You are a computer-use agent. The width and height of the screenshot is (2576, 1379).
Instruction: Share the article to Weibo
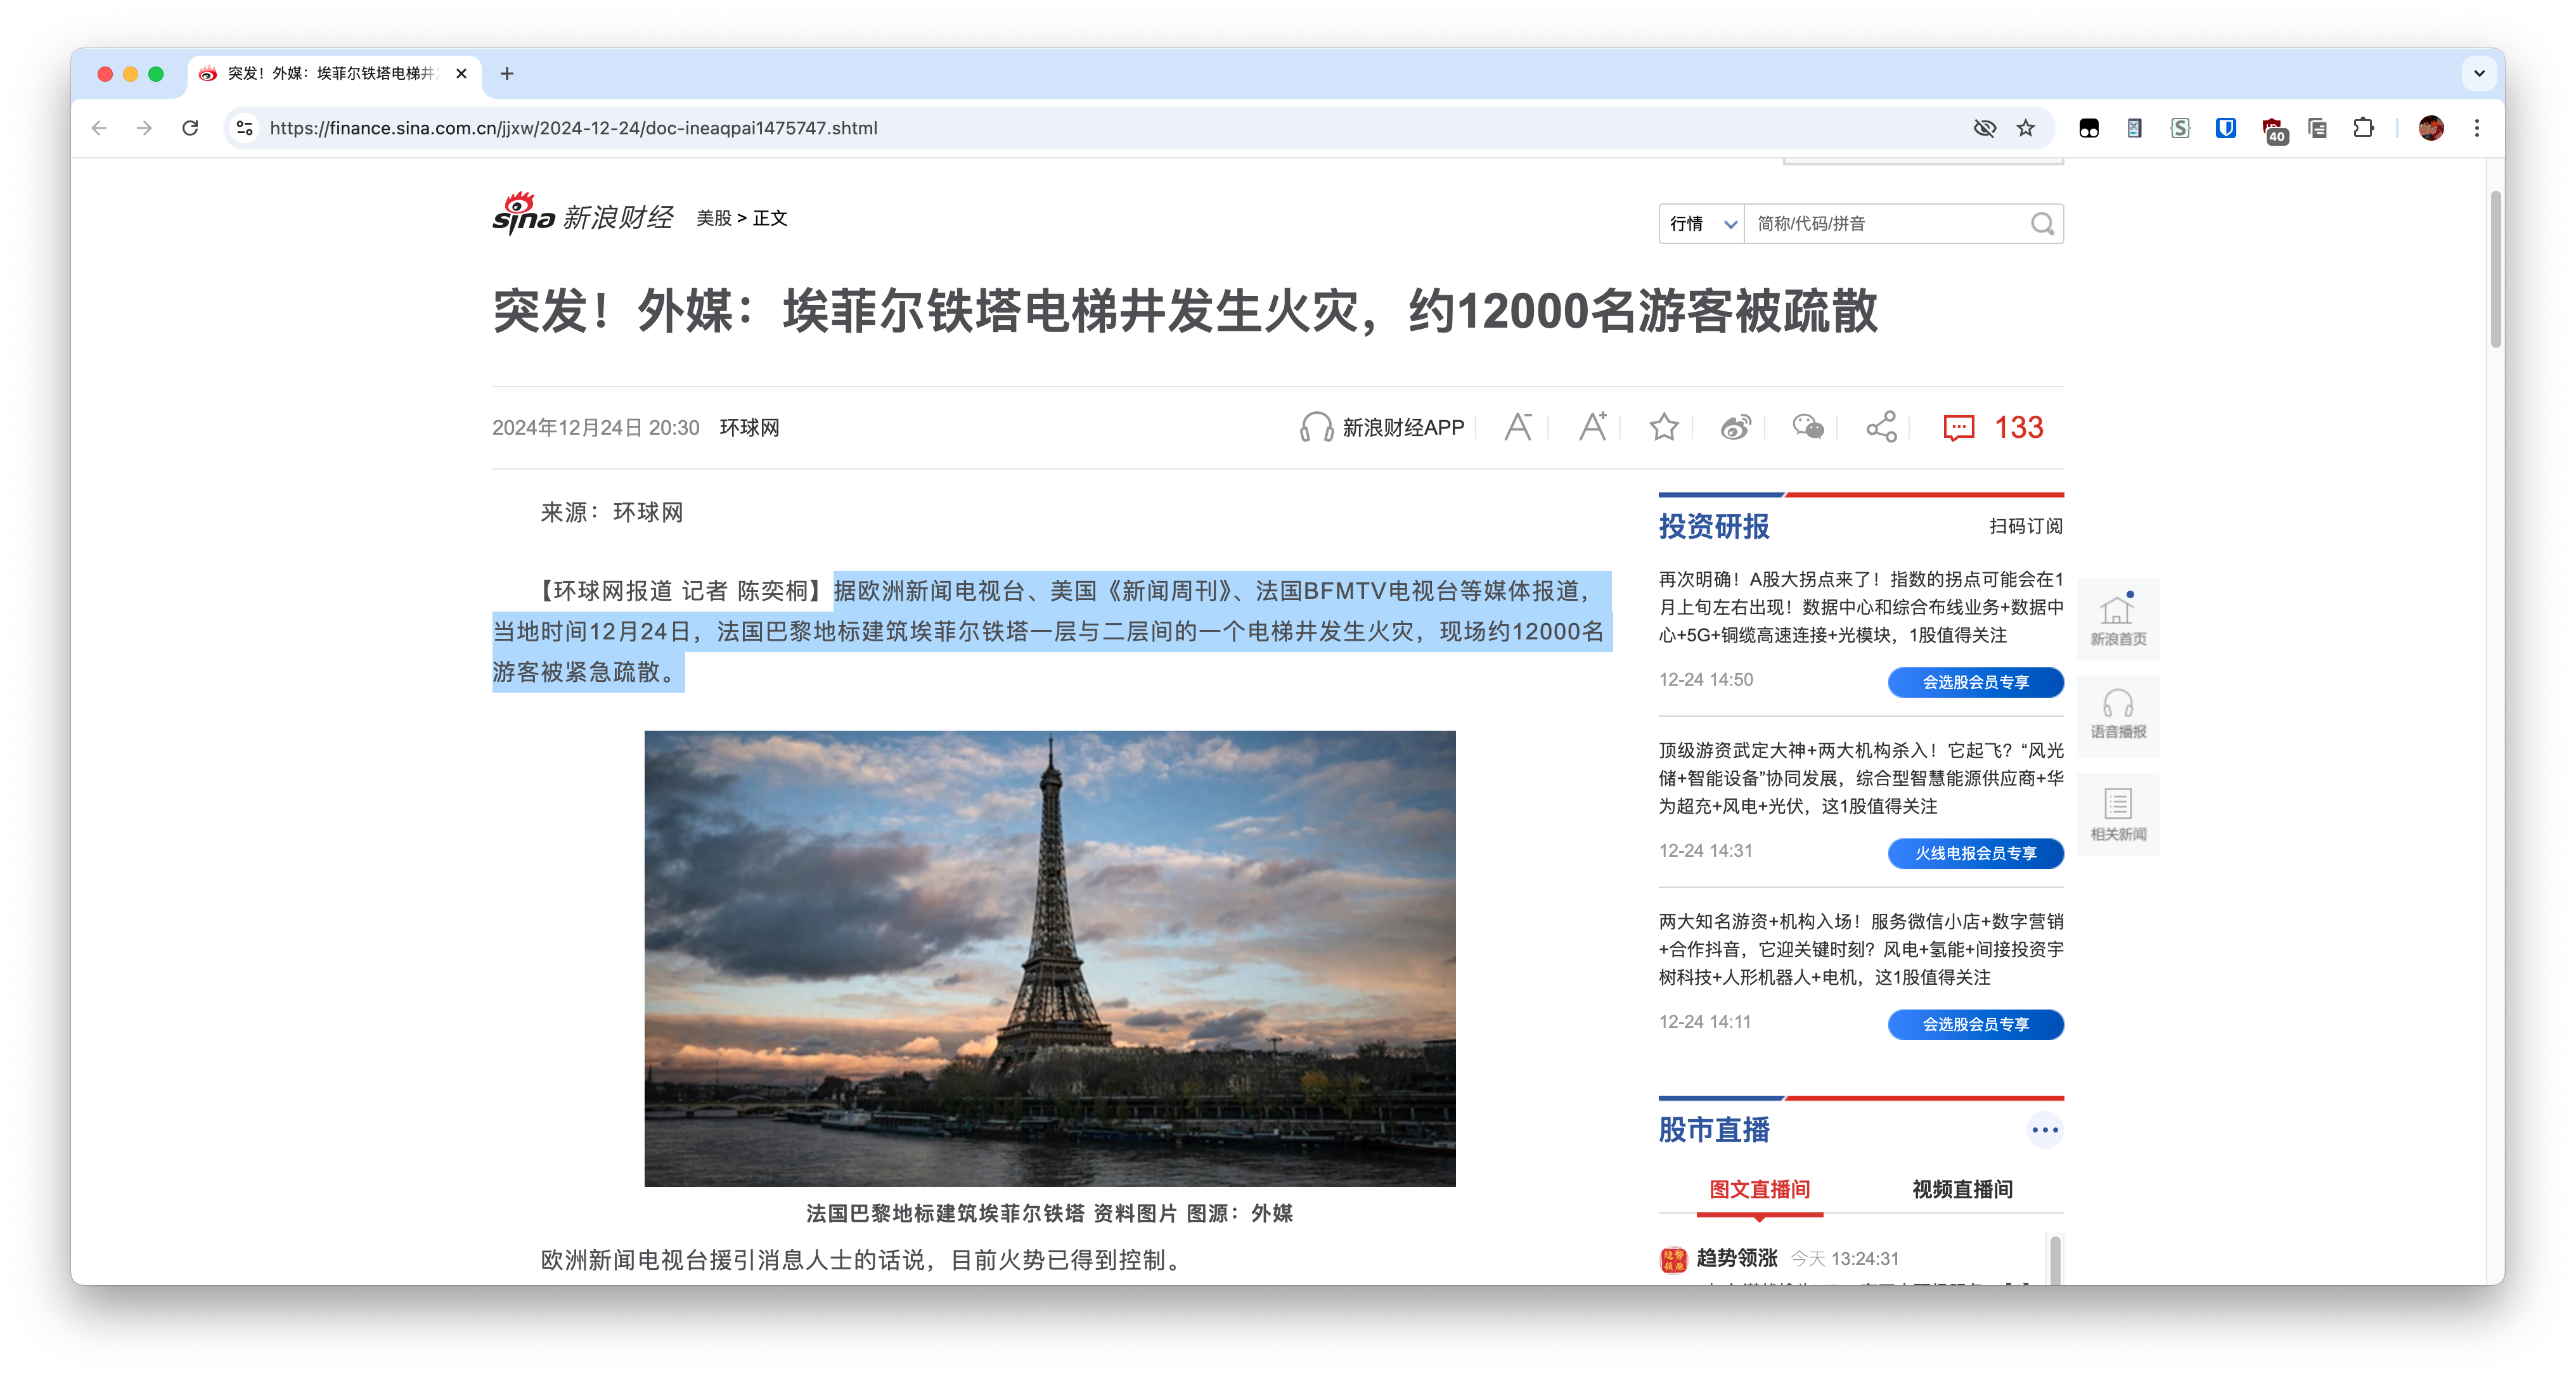(1736, 428)
